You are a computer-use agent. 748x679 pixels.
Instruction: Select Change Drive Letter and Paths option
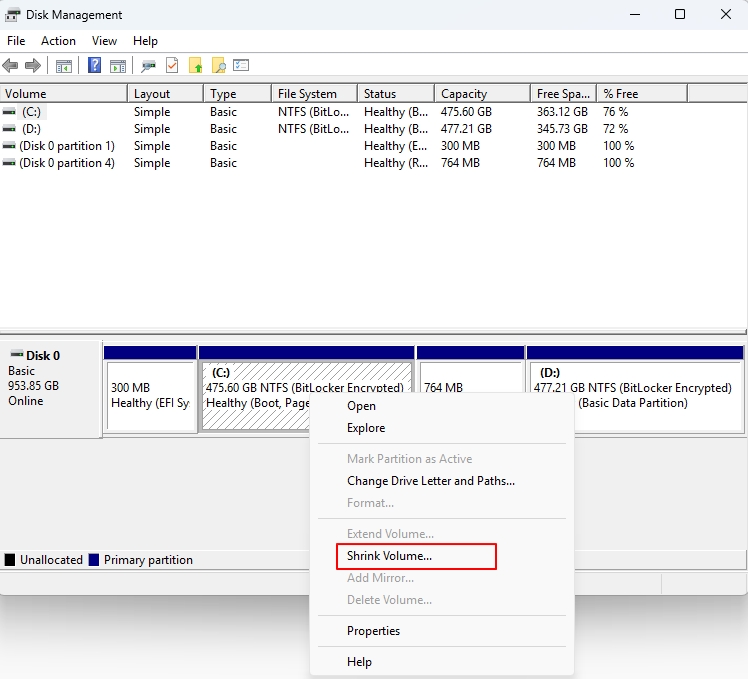point(430,481)
